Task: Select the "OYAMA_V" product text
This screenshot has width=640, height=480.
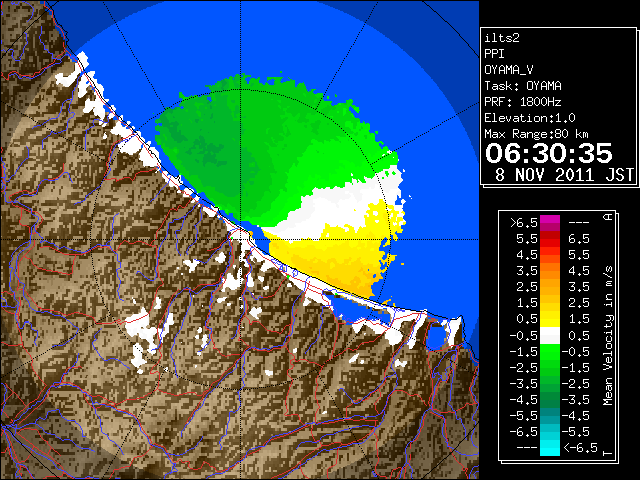Action: pyautogui.click(x=509, y=70)
